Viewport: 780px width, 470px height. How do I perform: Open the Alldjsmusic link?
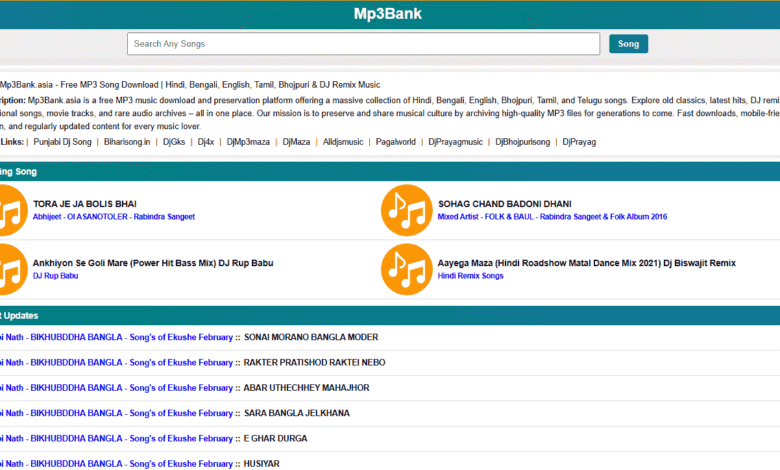pos(343,142)
